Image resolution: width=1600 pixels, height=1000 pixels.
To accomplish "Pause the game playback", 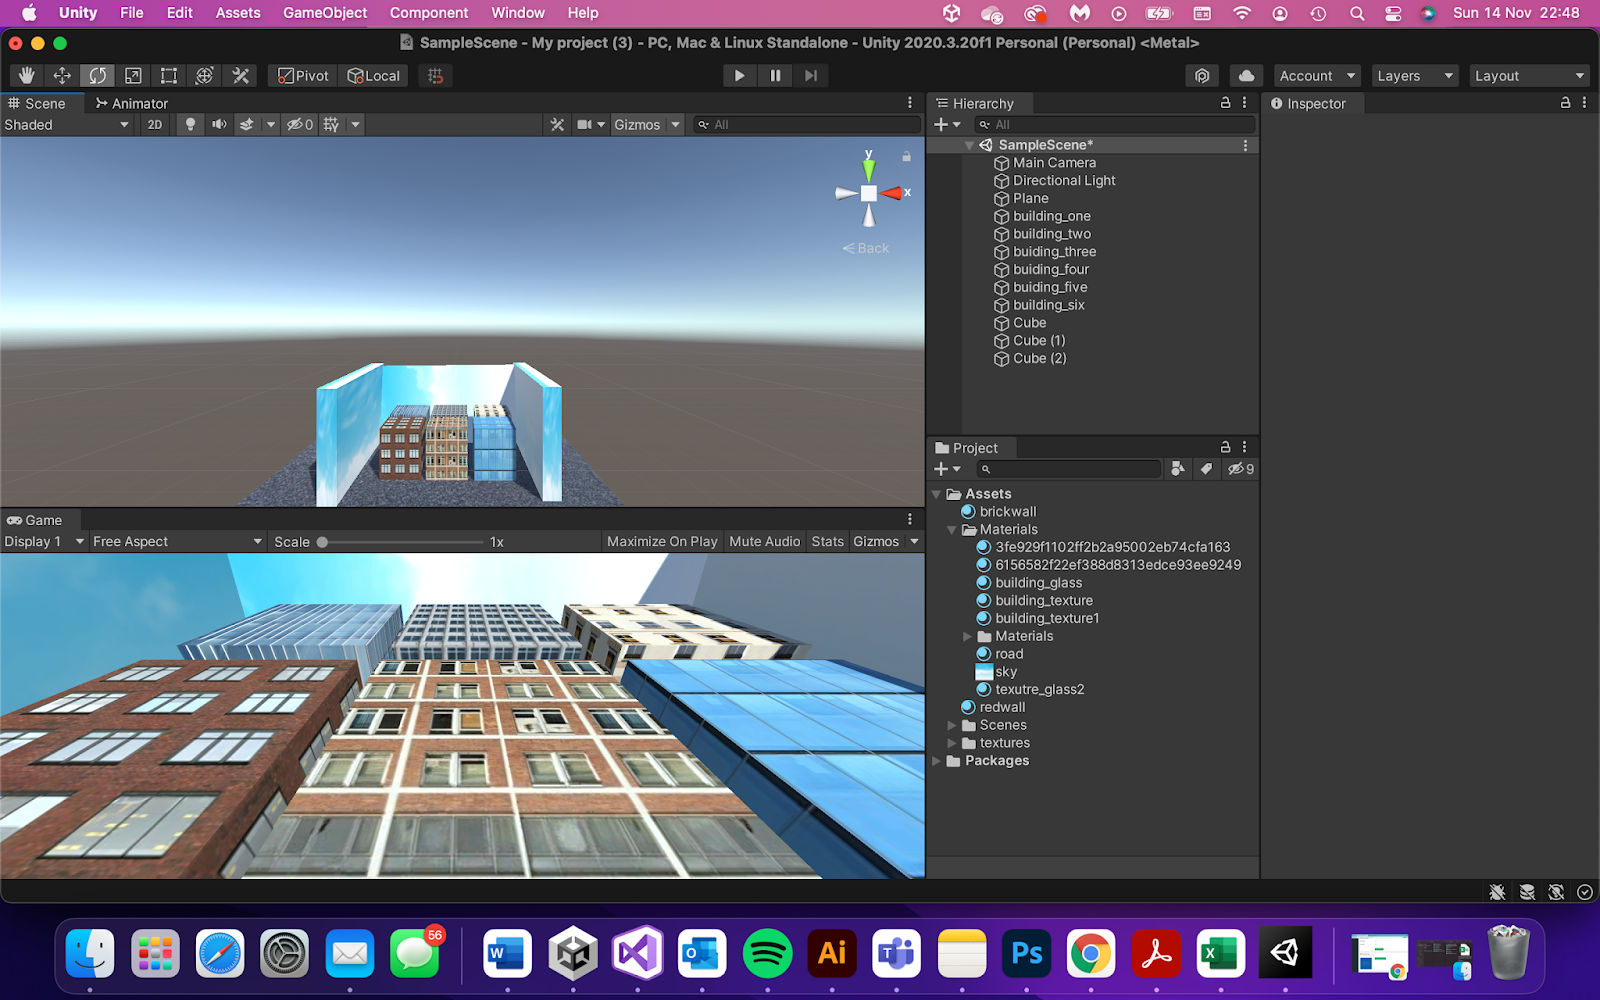I will [x=775, y=76].
